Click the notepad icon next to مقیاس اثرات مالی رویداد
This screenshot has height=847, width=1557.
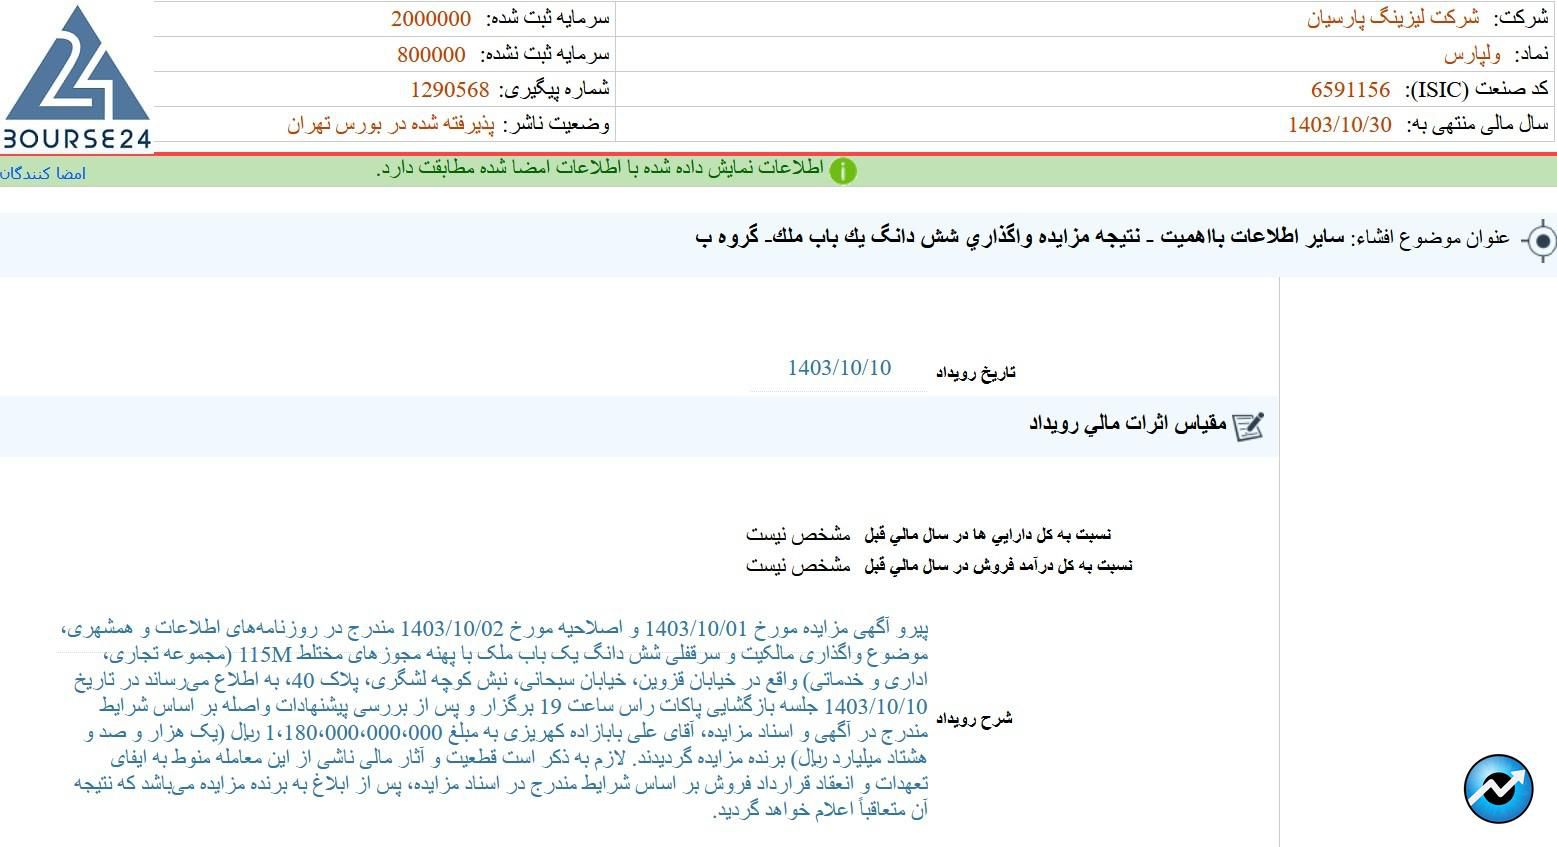[1248, 426]
